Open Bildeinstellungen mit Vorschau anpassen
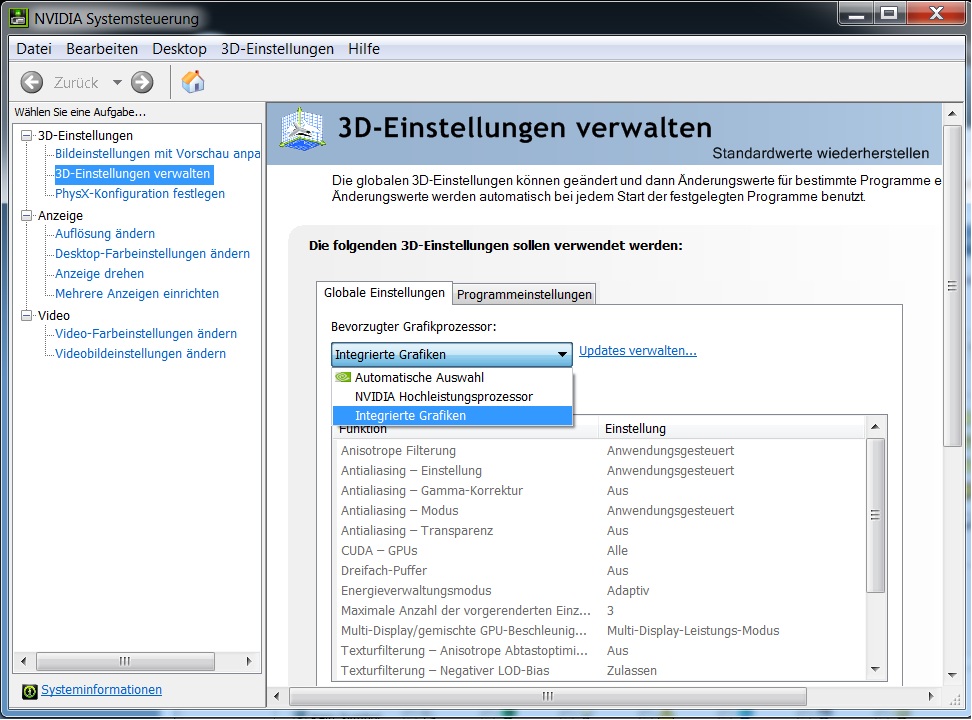The height and width of the screenshot is (720, 972). (157, 154)
